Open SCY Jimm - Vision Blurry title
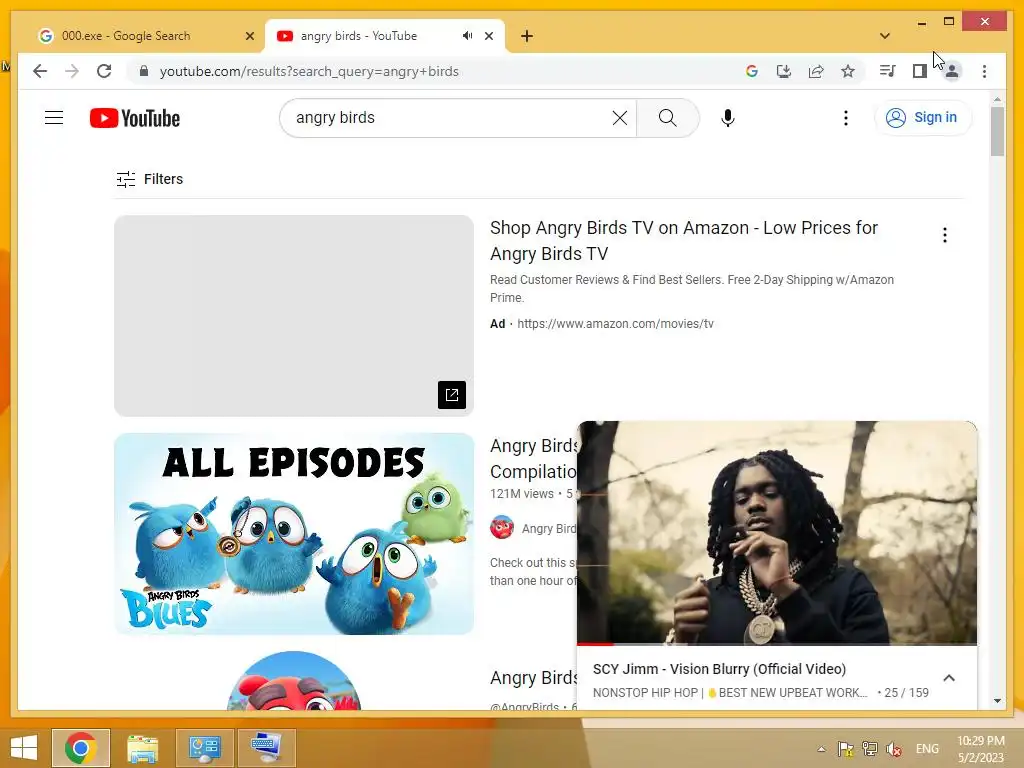The image size is (1024, 768). click(x=719, y=669)
